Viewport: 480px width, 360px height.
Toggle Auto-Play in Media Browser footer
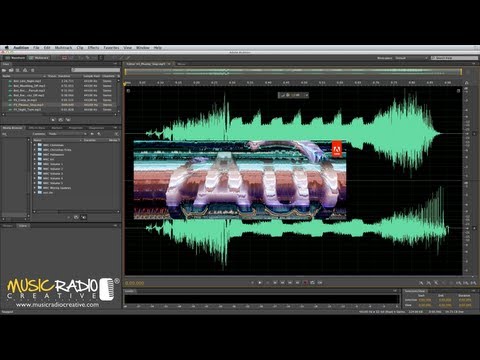pos(84,217)
